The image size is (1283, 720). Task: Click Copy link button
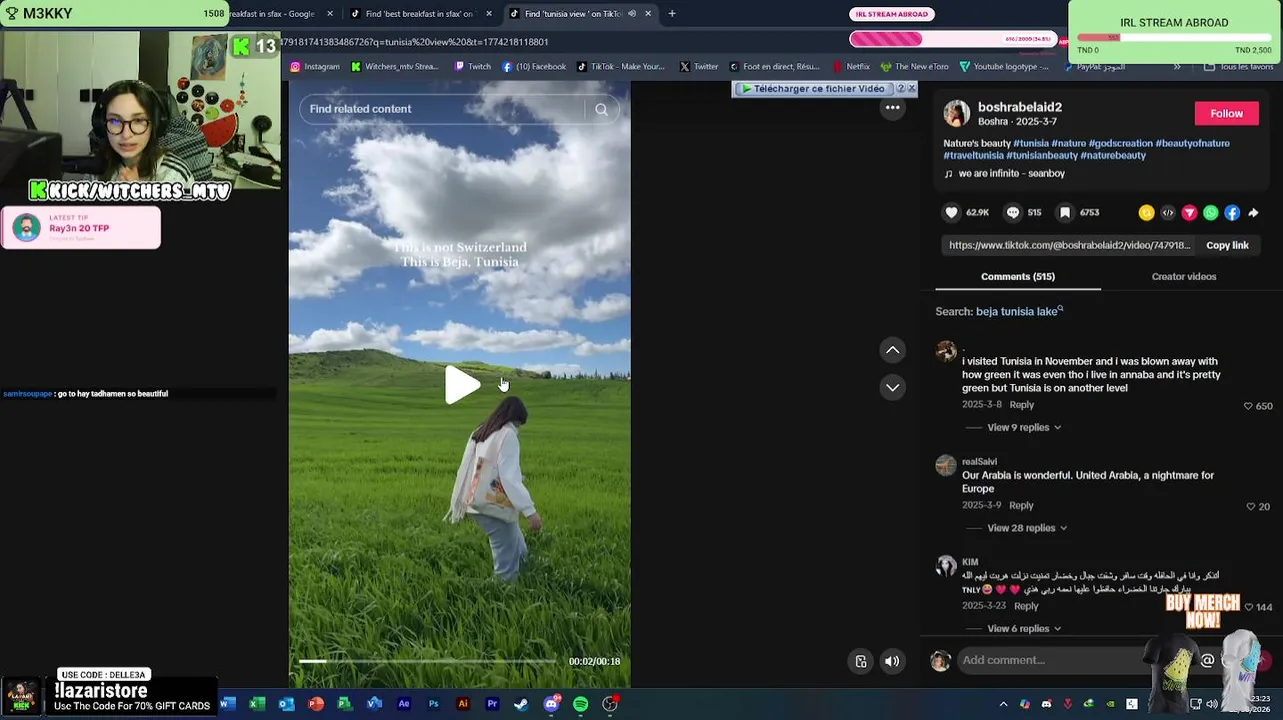pos(1227,245)
